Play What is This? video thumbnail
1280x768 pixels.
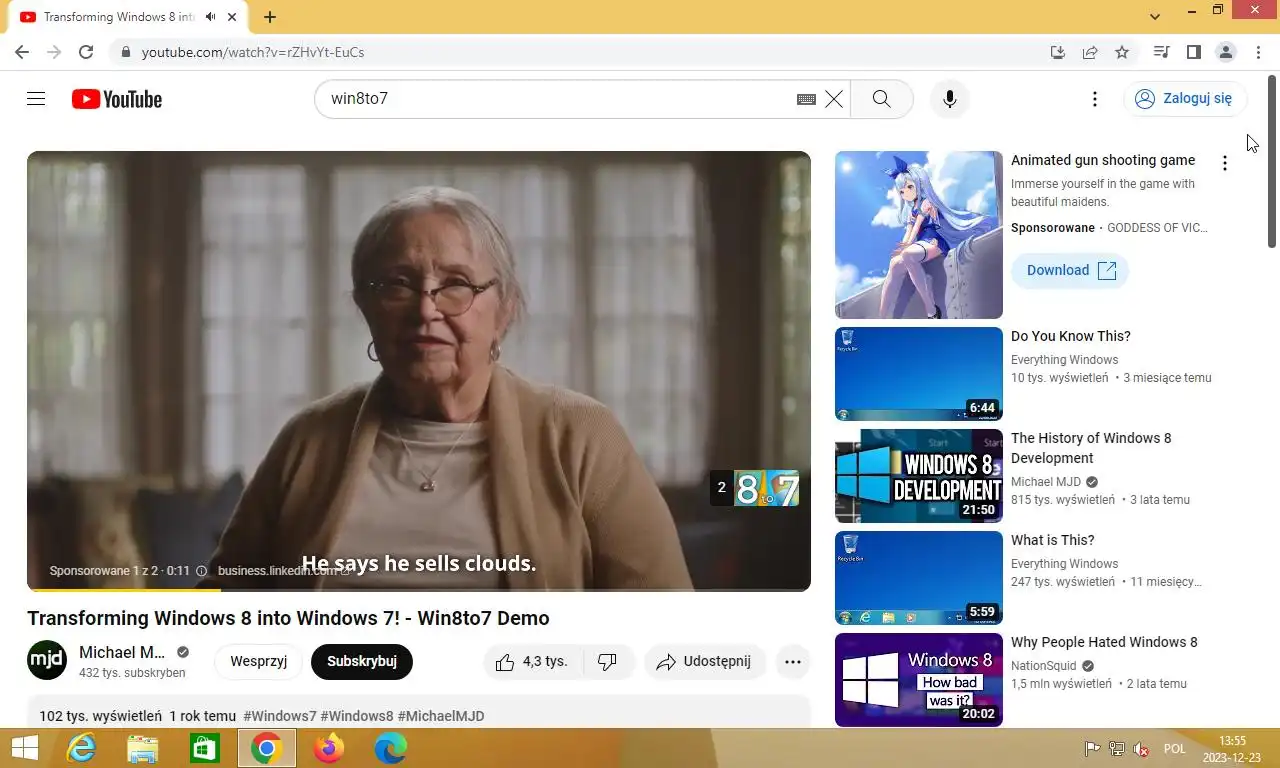click(x=919, y=578)
